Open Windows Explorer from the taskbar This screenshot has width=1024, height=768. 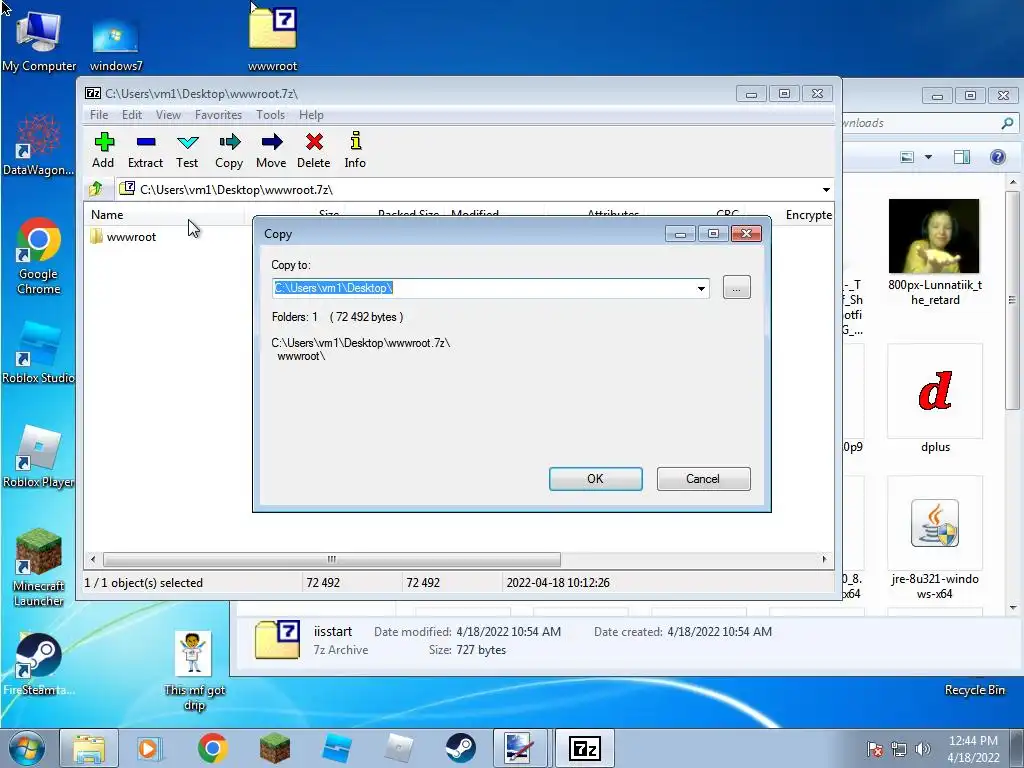[89, 748]
